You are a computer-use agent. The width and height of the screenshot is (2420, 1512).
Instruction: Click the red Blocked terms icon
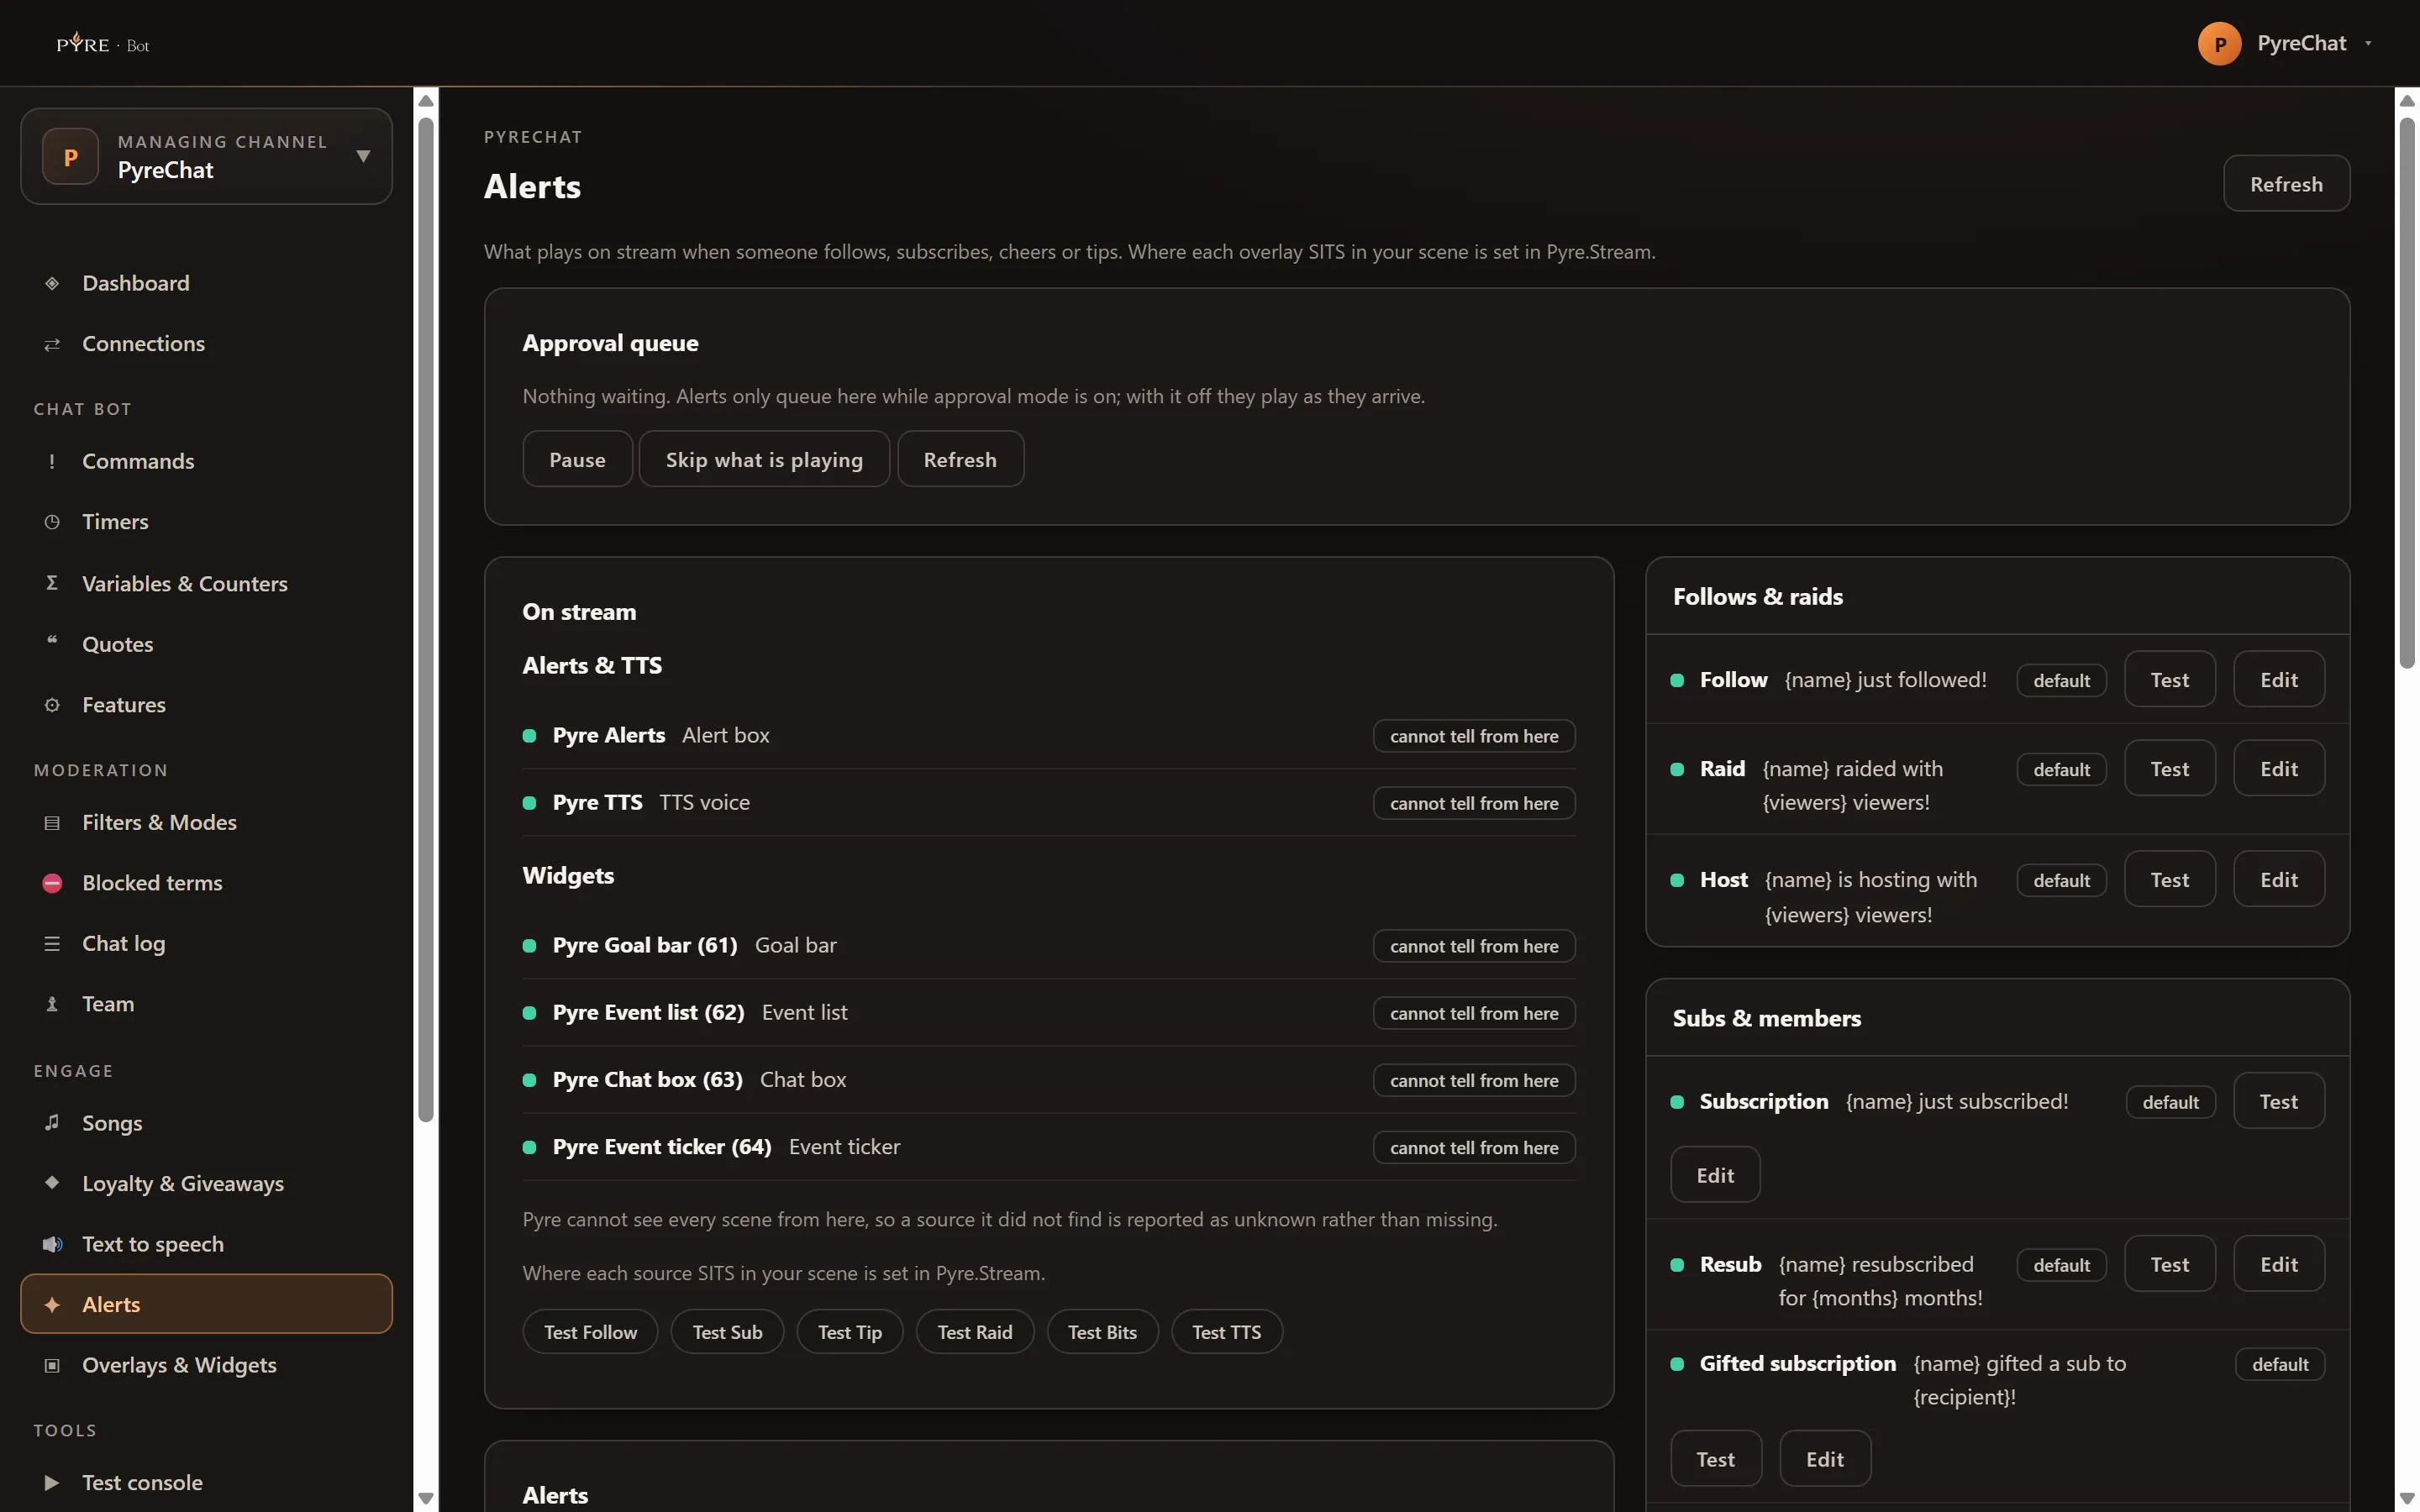52,883
